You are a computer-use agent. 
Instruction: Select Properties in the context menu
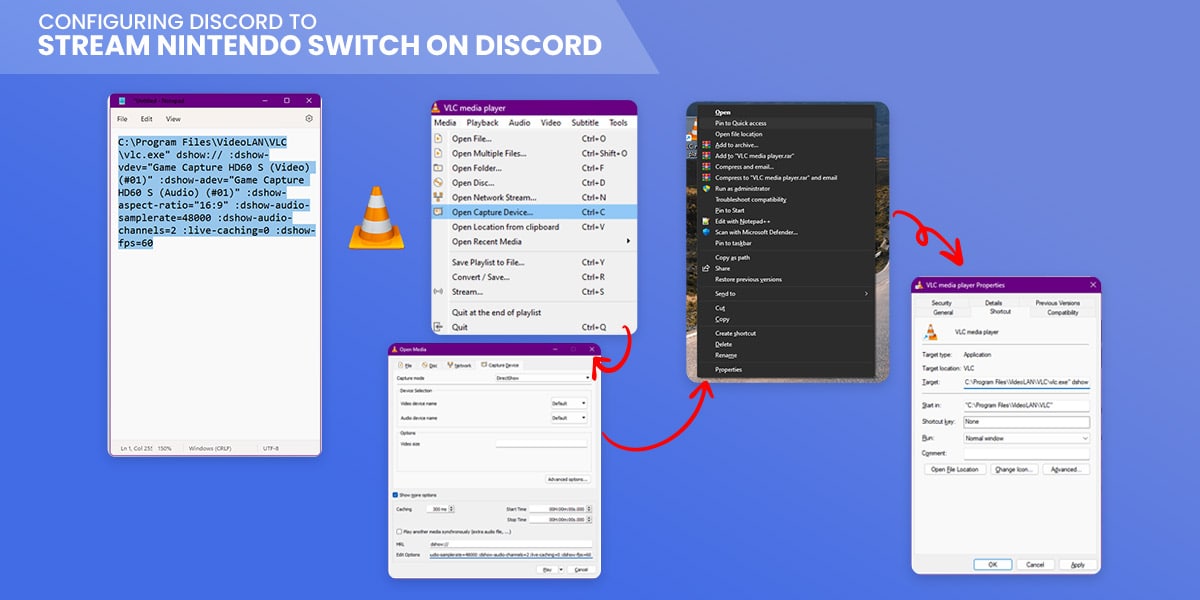click(728, 370)
